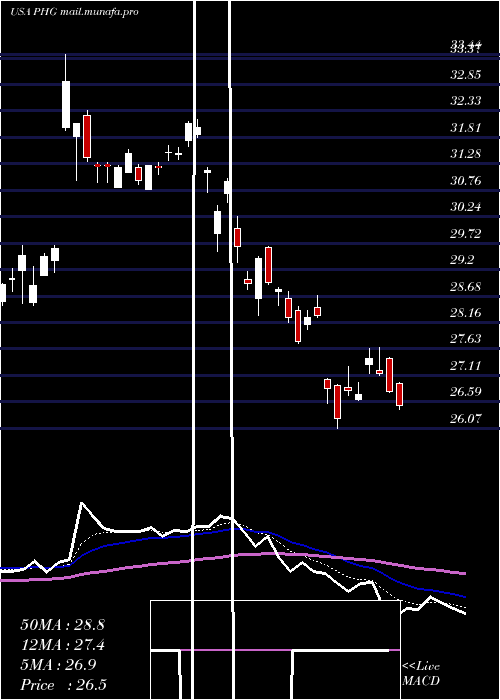Select the 30.76 price axis label
The width and height of the screenshot is (500, 700).
pos(466,181)
